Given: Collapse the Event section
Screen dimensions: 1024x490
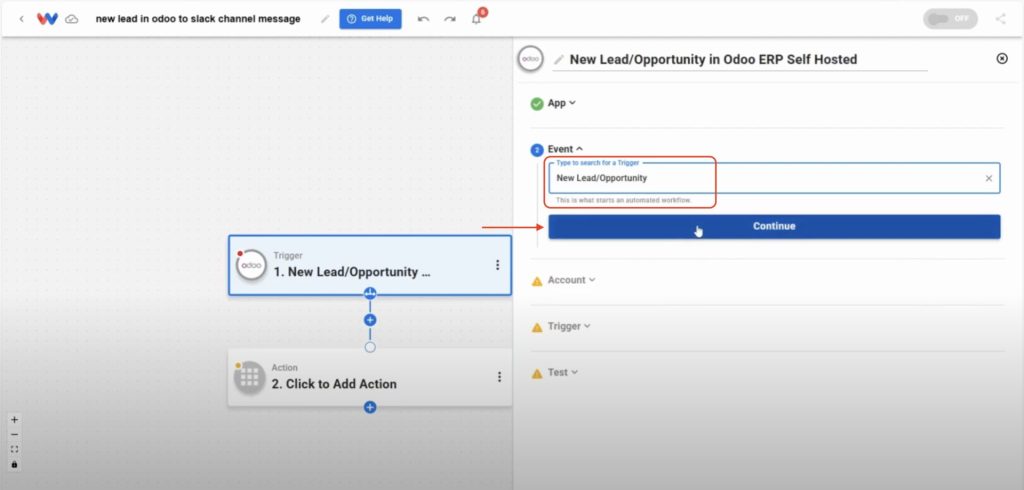Looking at the screenshot, I should pos(566,149).
